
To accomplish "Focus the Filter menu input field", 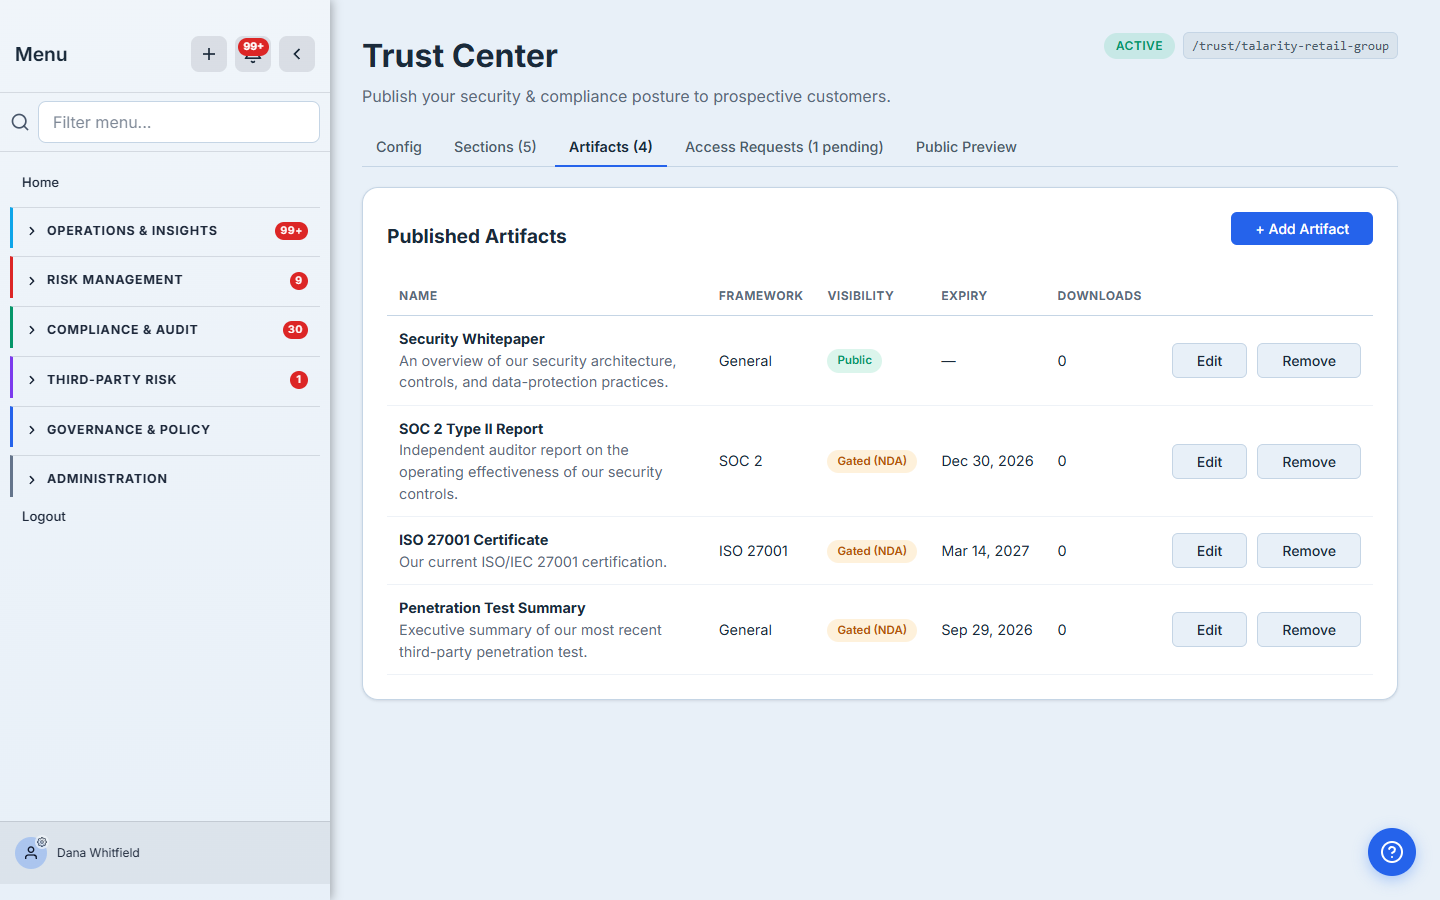I will pos(179,122).
